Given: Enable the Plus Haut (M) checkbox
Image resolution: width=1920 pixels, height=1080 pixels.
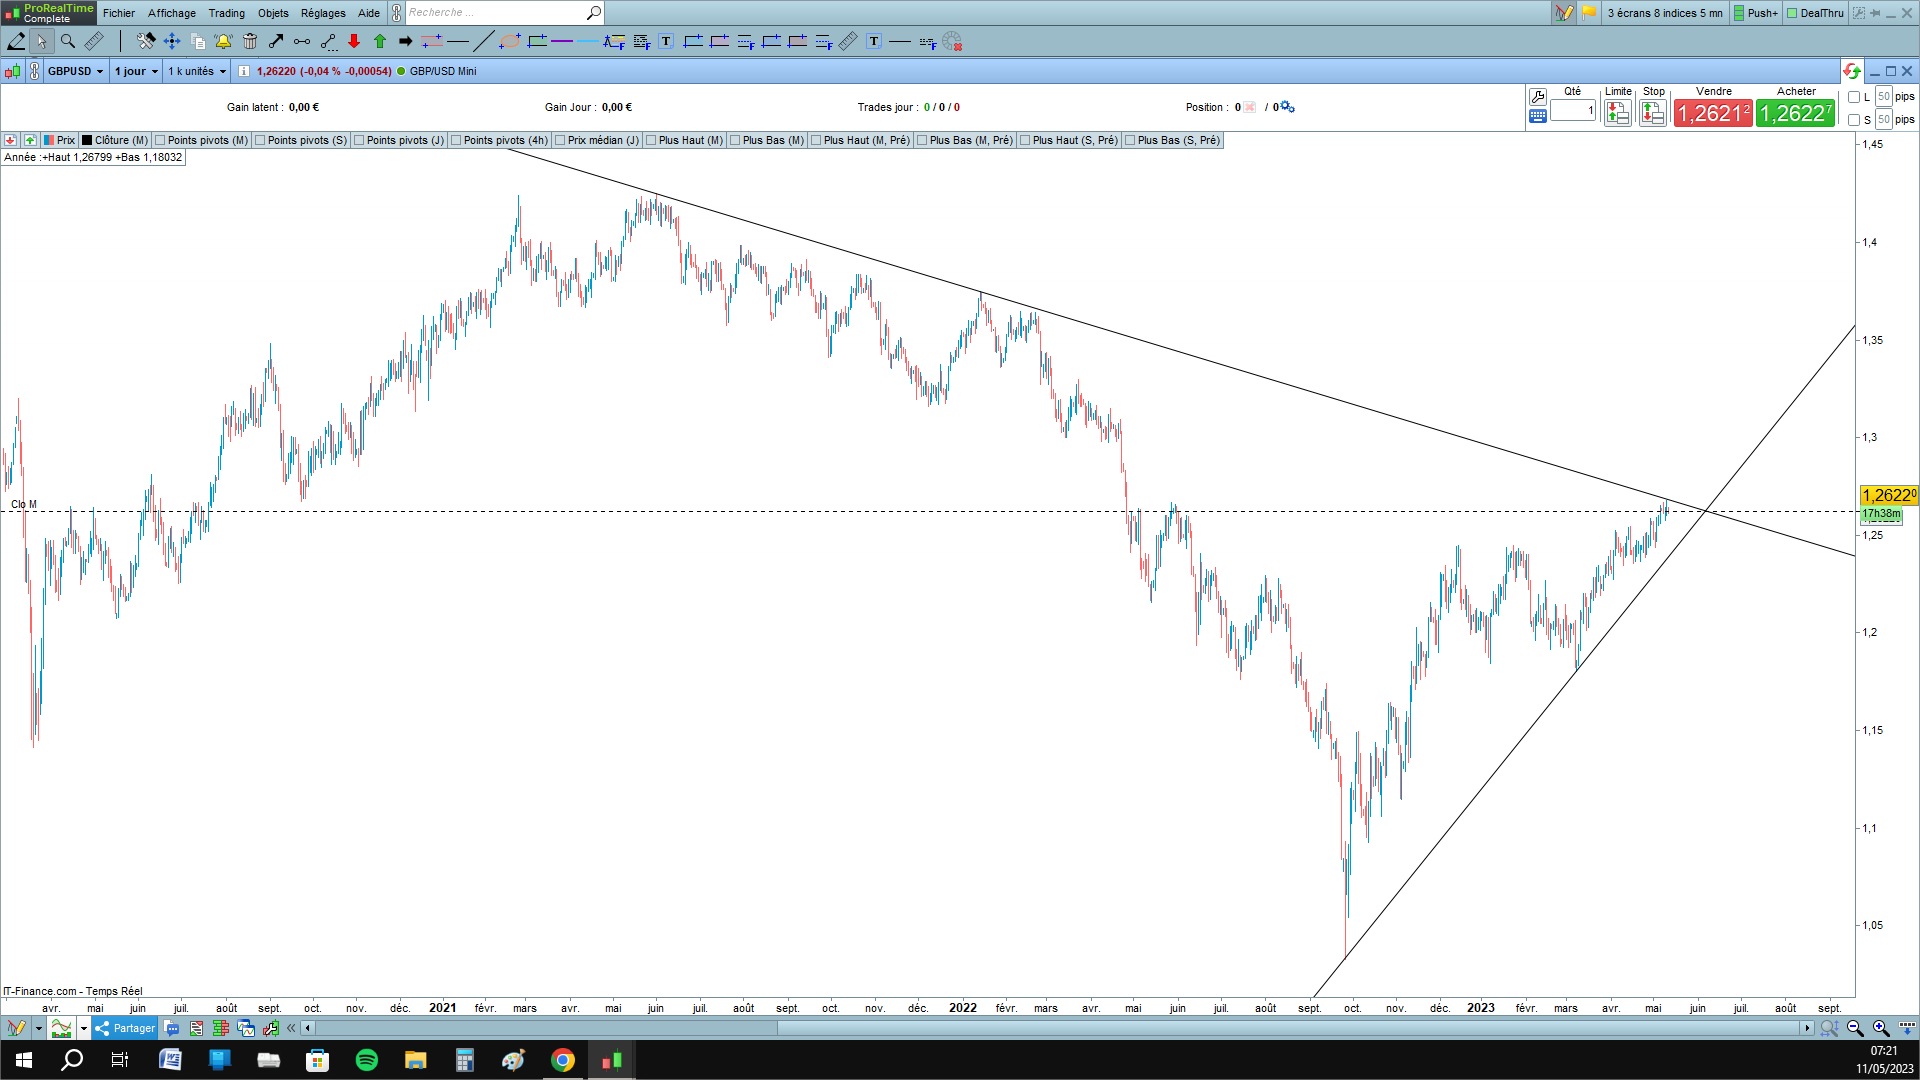Looking at the screenshot, I should click(x=651, y=140).
